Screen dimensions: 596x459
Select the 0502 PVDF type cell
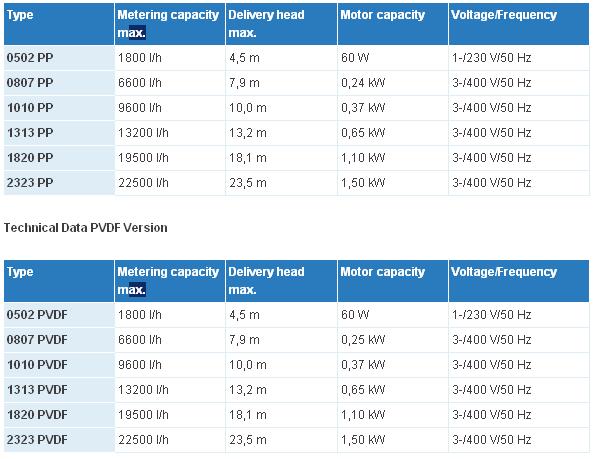click(59, 315)
